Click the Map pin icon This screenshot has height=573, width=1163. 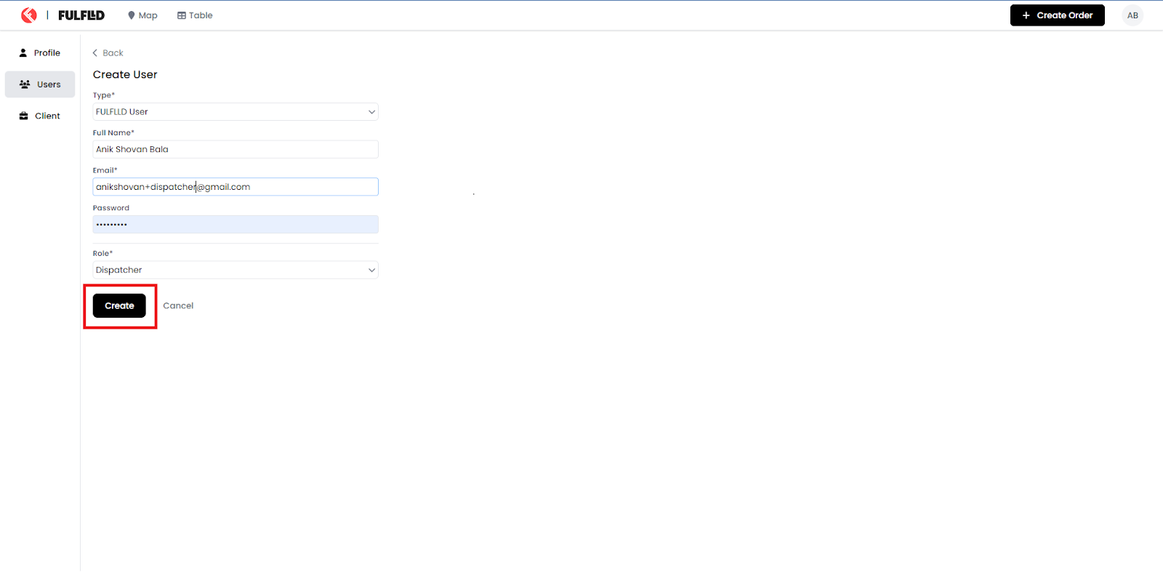tap(131, 16)
